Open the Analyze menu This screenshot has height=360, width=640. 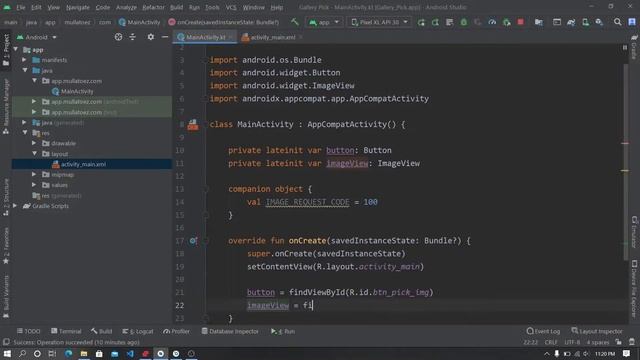[126, 7]
